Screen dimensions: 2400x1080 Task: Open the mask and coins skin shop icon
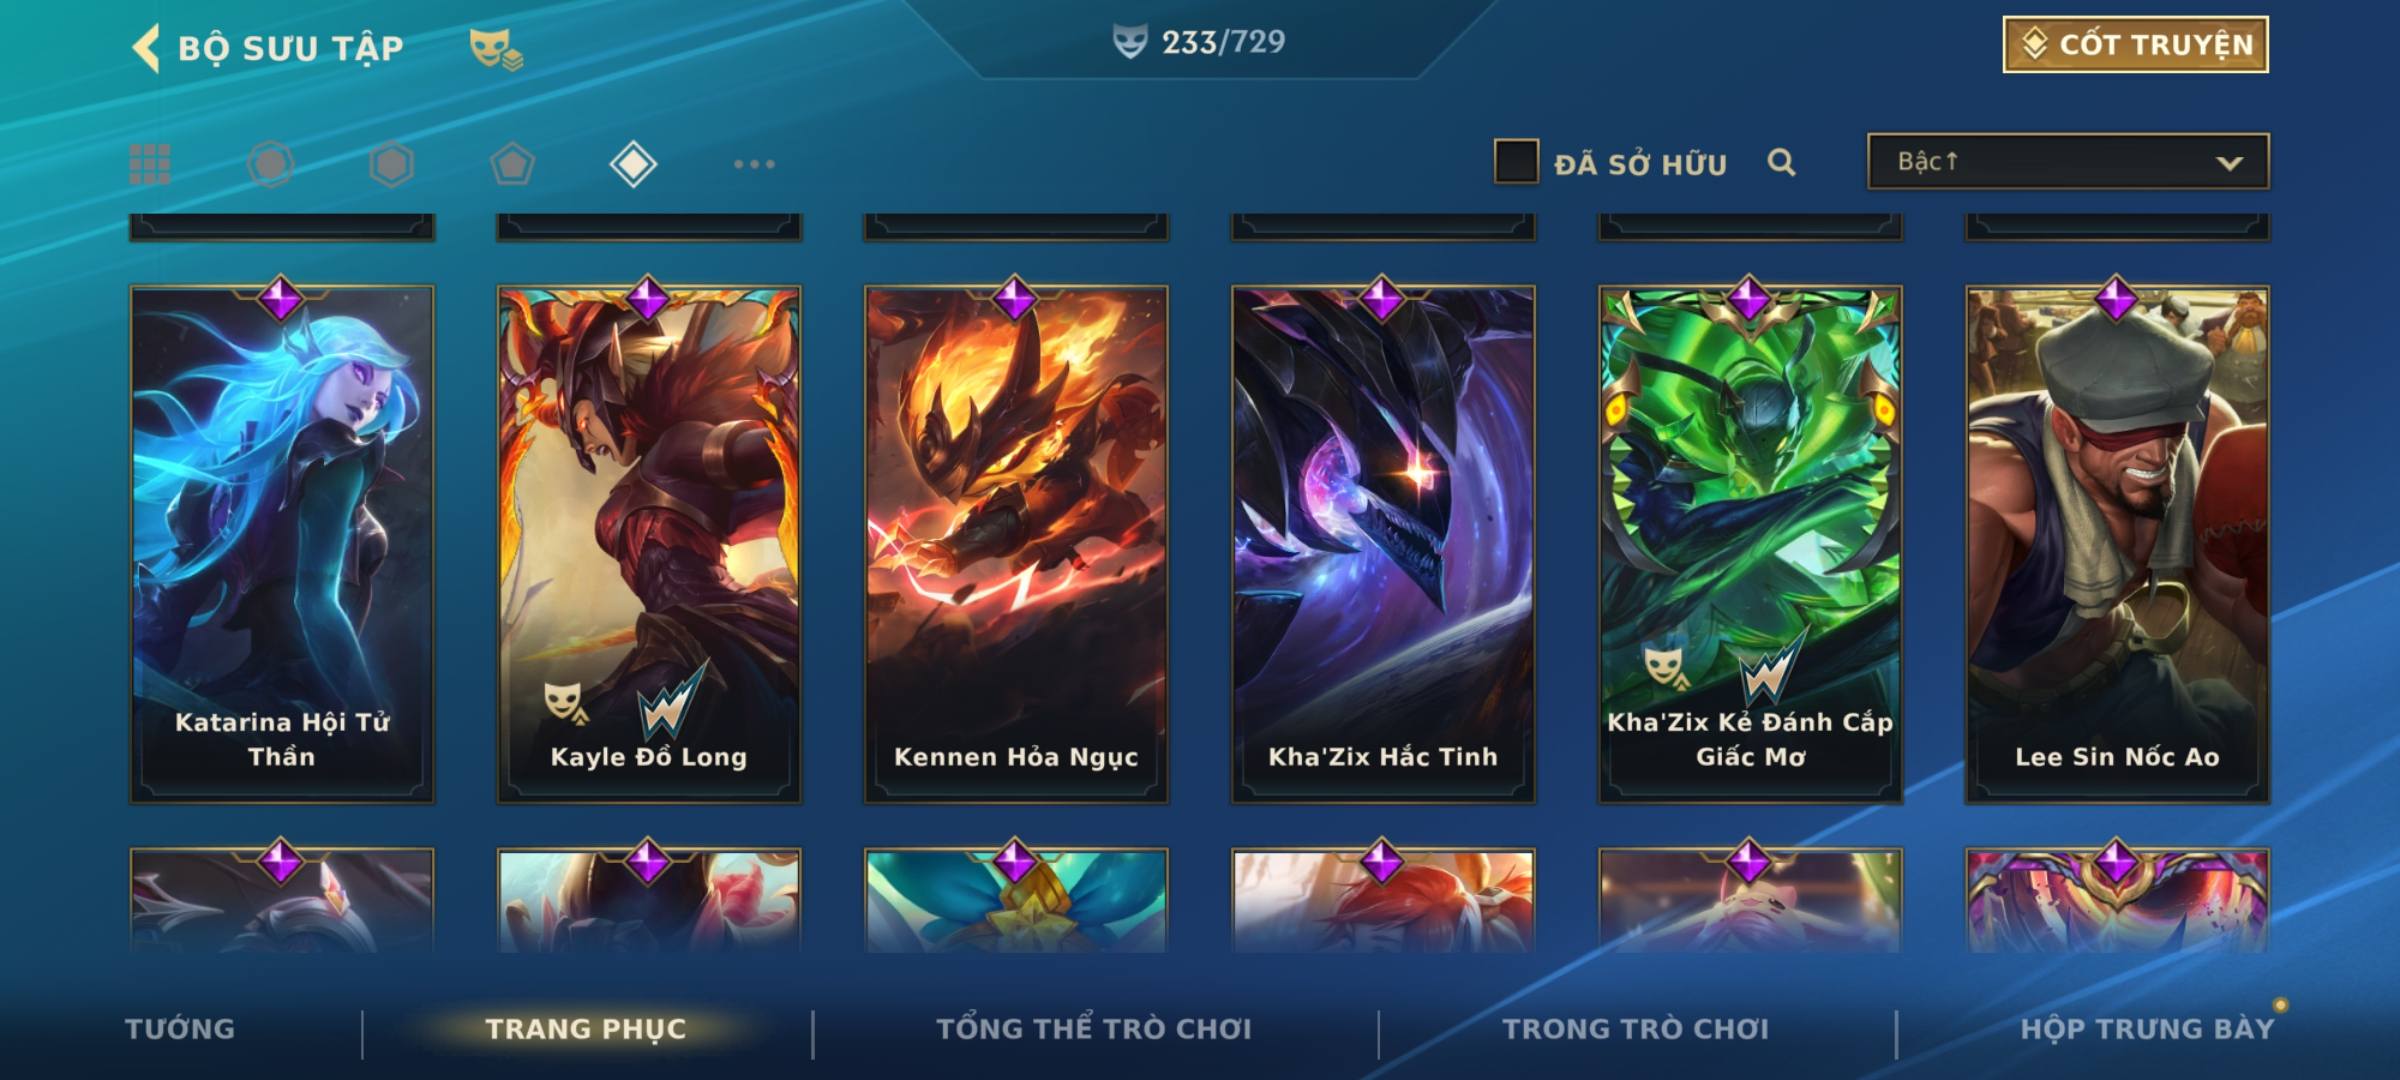click(x=496, y=49)
